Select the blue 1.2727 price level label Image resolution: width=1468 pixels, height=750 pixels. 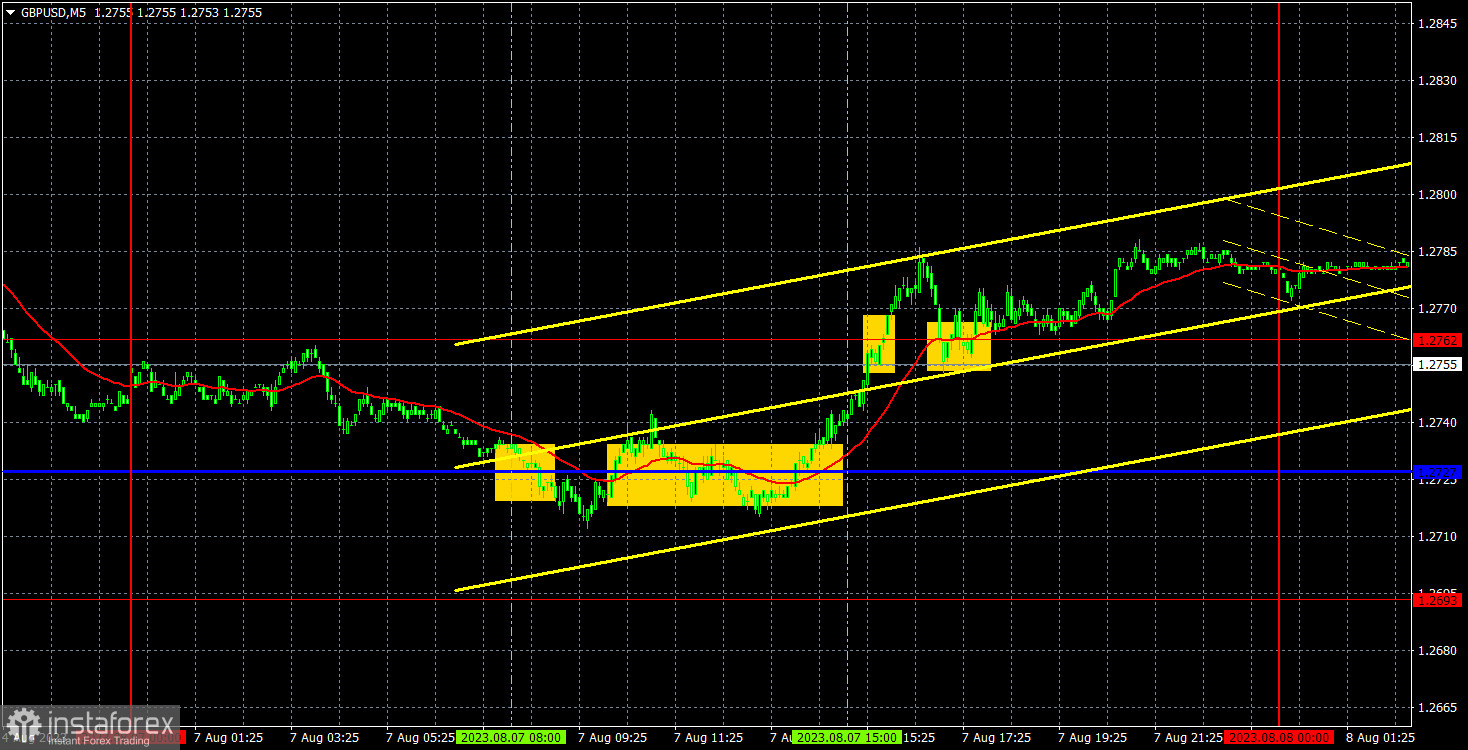click(x=1439, y=471)
